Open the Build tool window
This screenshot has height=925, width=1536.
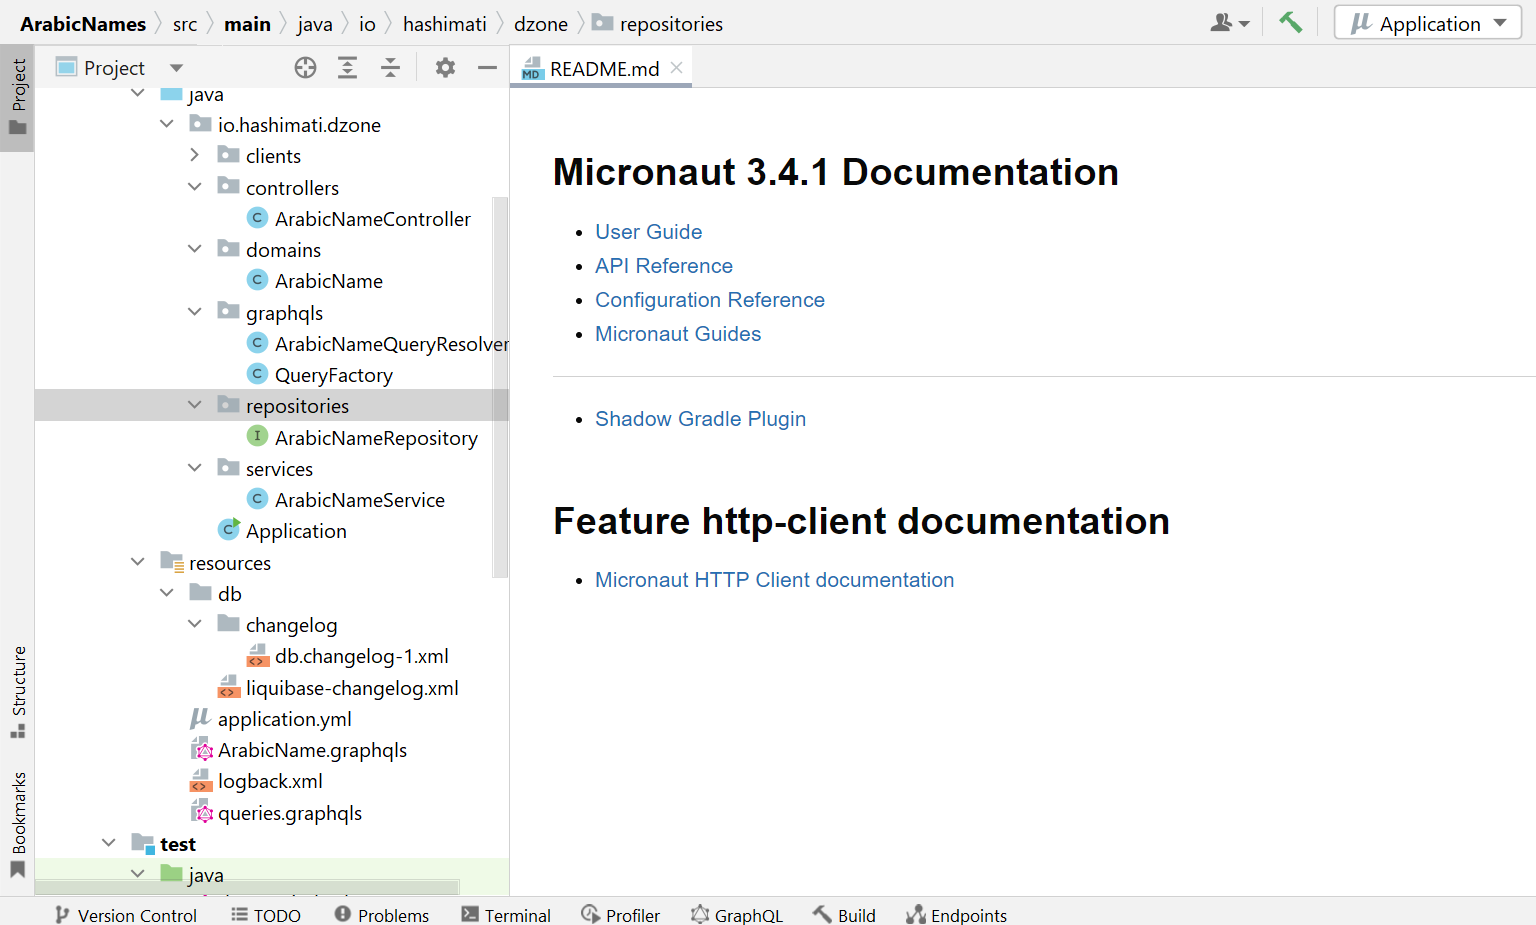(844, 915)
